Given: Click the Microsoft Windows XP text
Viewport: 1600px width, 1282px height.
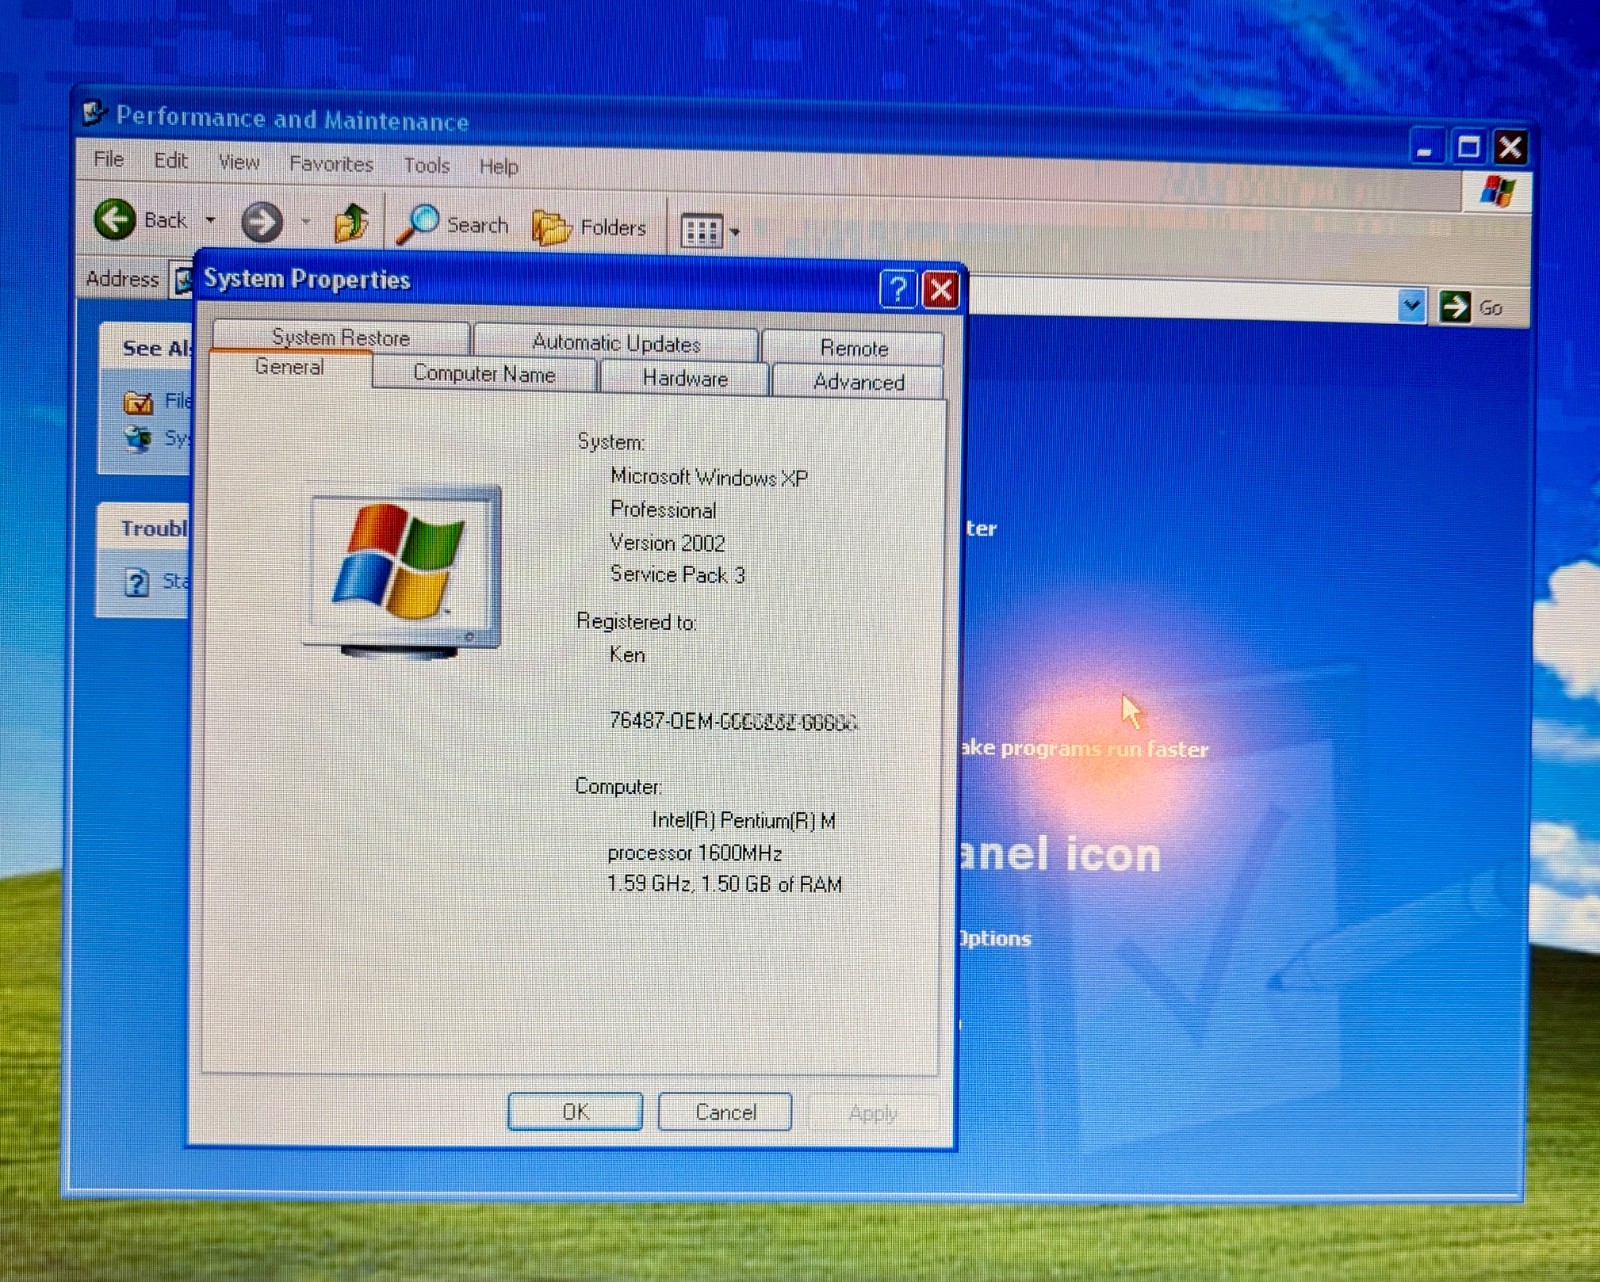Looking at the screenshot, I should 709,477.
